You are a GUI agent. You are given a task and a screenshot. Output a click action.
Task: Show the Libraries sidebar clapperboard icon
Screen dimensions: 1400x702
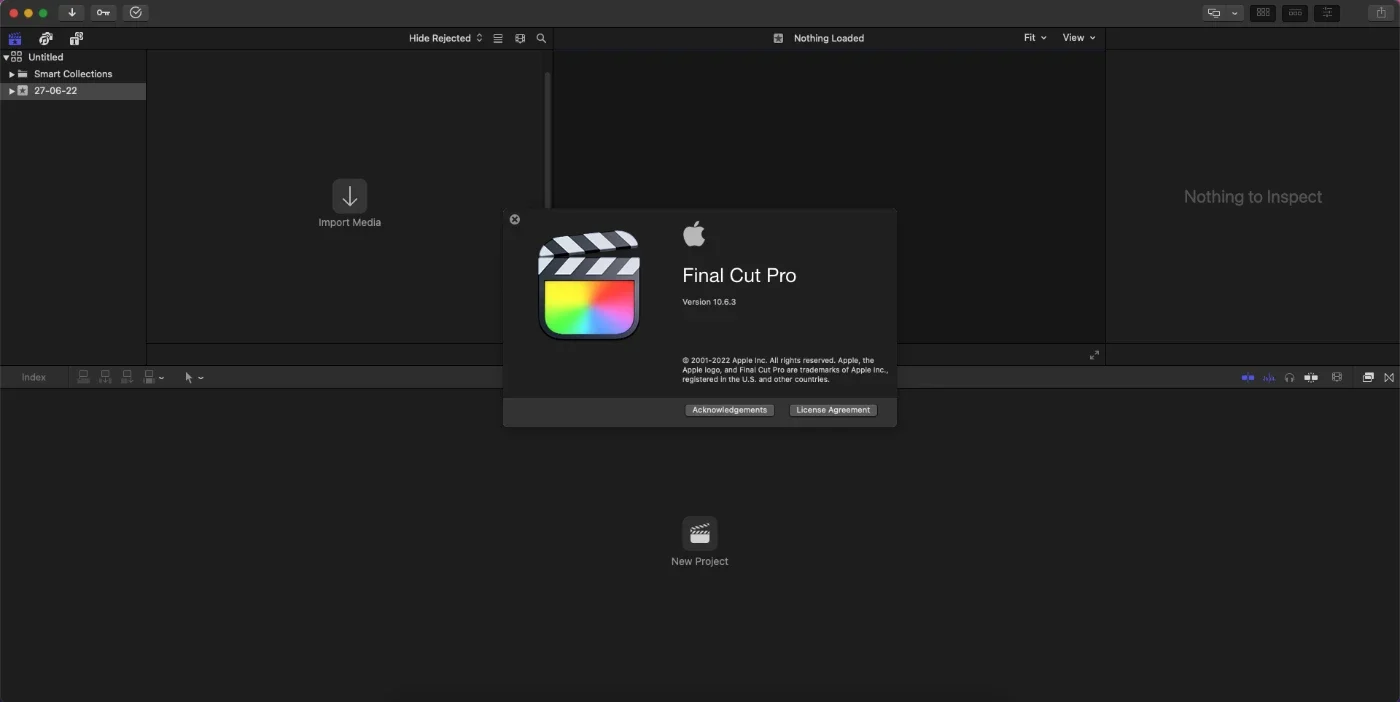click(15, 39)
